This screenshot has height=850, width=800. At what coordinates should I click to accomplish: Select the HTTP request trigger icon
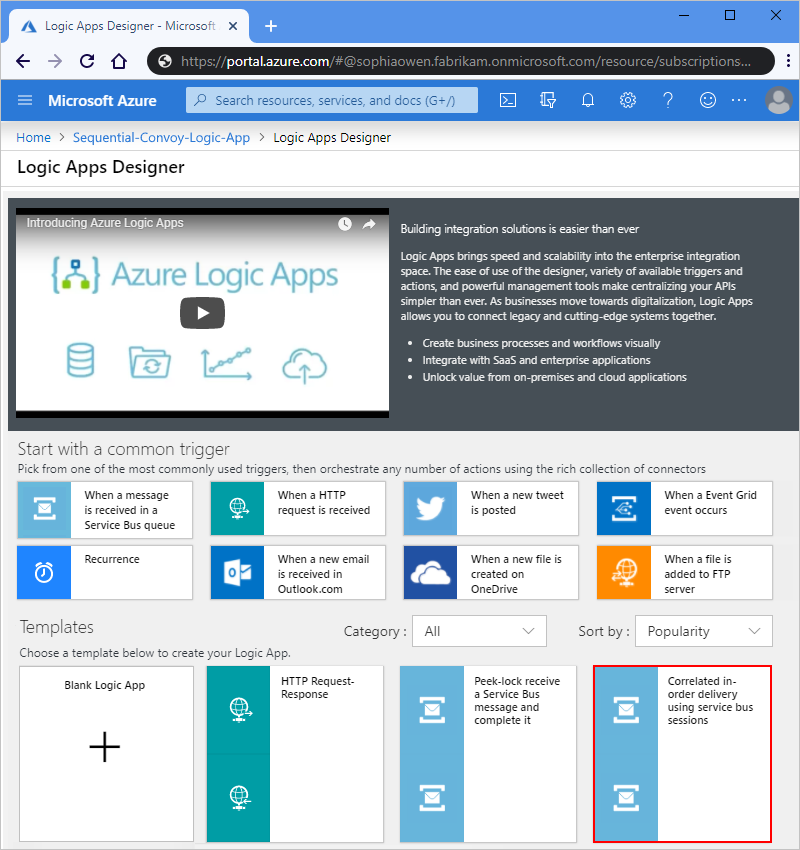pyautogui.click(x=237, y=509)
